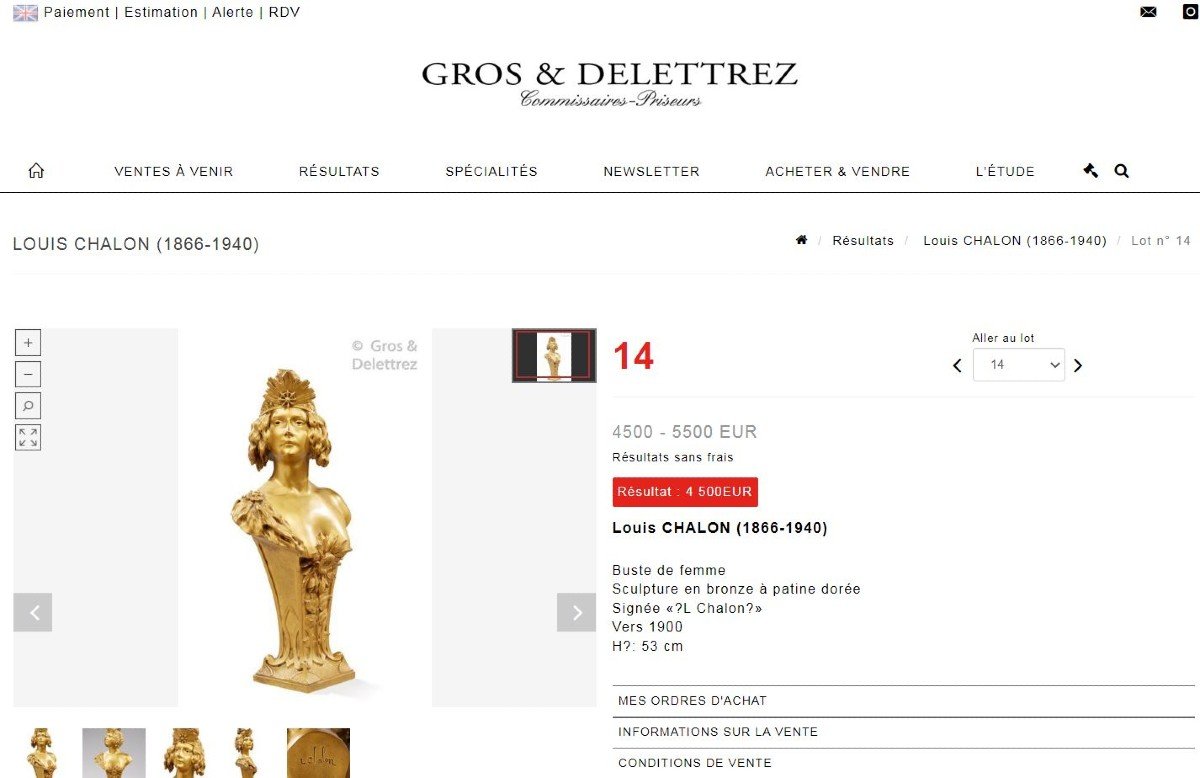
Task: Expand the 'Mes ordres d'achat' section
Action: click(903, 701)
